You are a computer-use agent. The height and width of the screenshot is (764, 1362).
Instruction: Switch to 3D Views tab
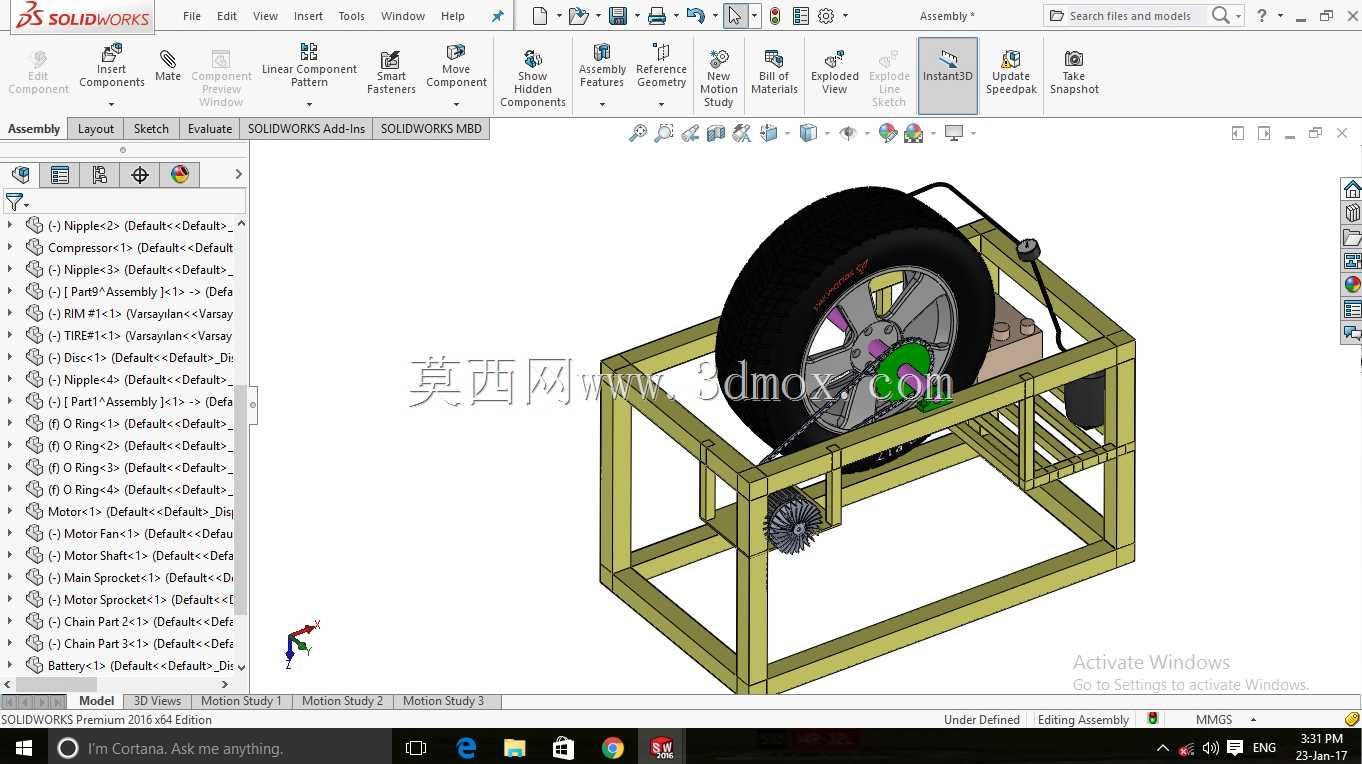click(157, 701)
